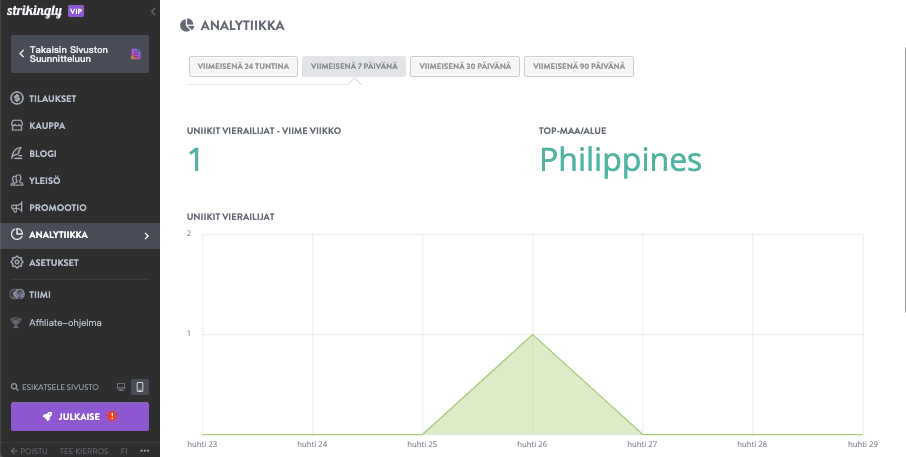Open the FI language selector
Image resolution: width=906 pixels, height=457 pixels.
click(x=125, y=451)
